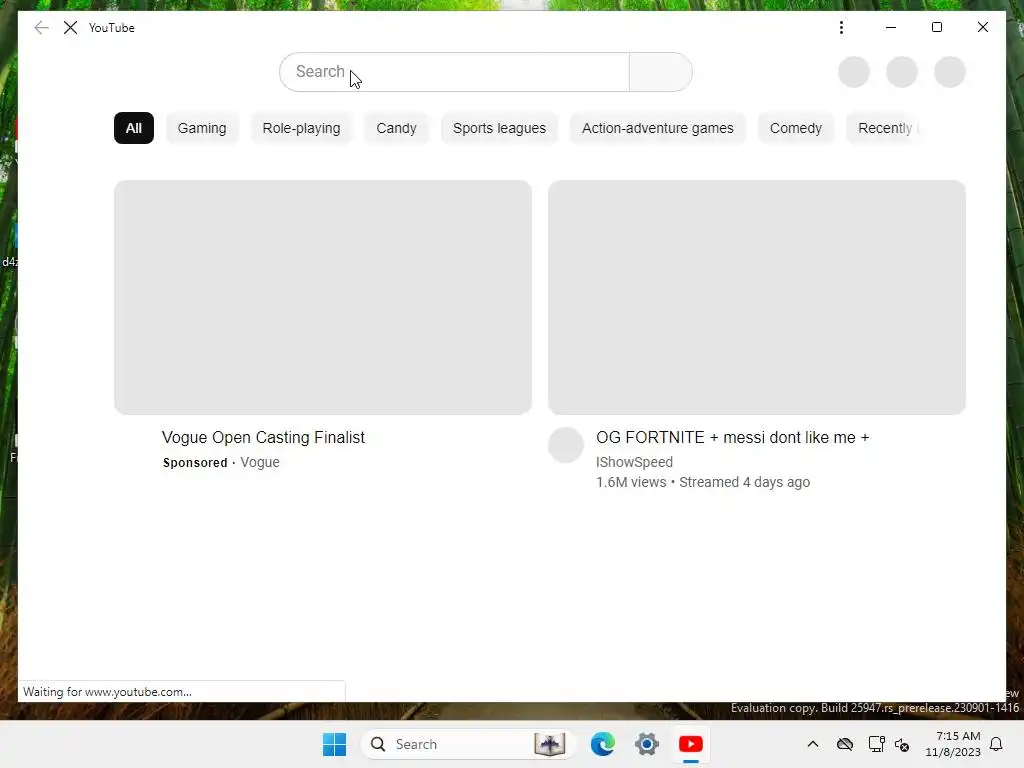1024x768 pixels.
Task: Click the Vogue Open Casting Finalist title
Action: coord(263,438)
